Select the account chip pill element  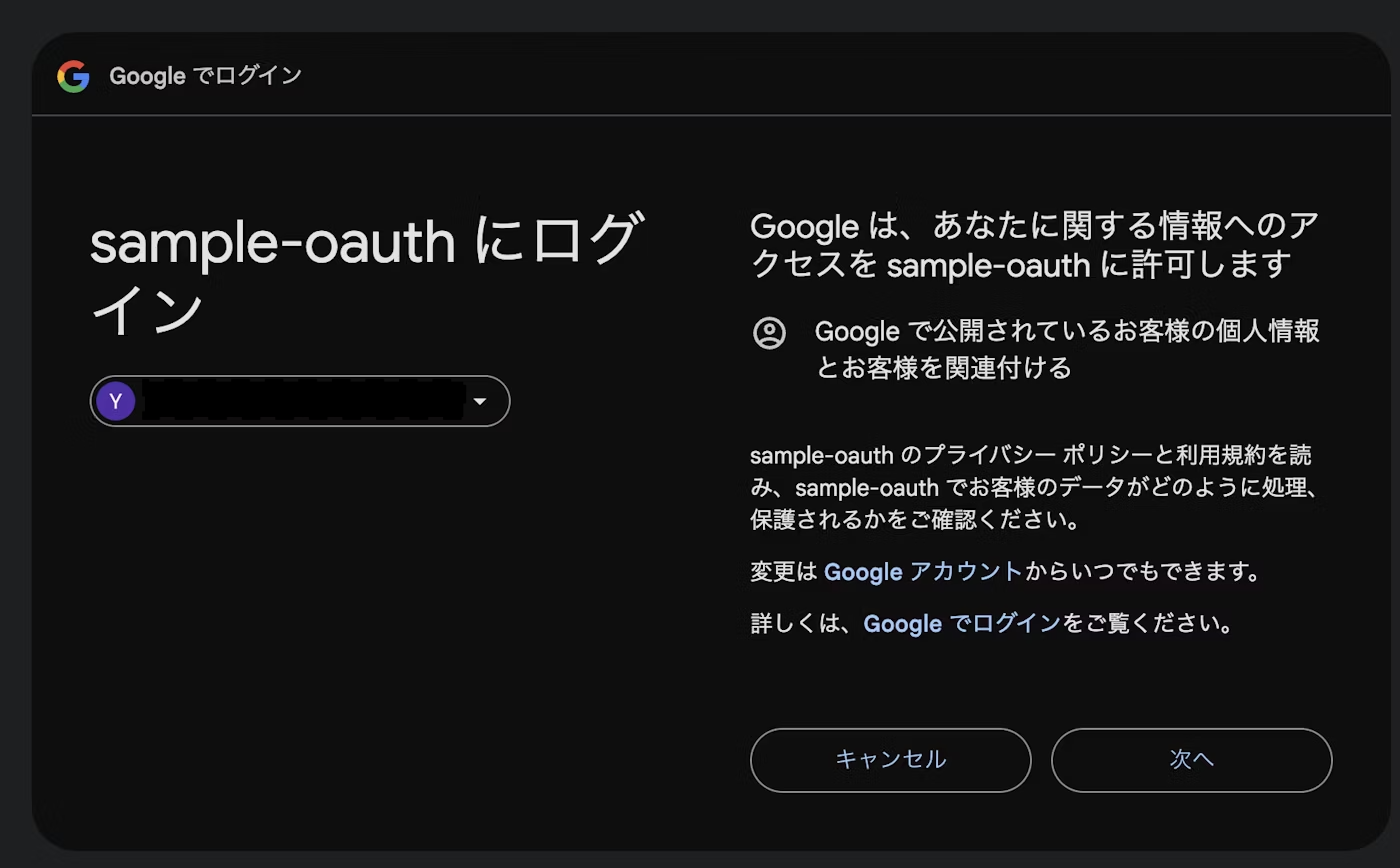[x=300, y=401]
